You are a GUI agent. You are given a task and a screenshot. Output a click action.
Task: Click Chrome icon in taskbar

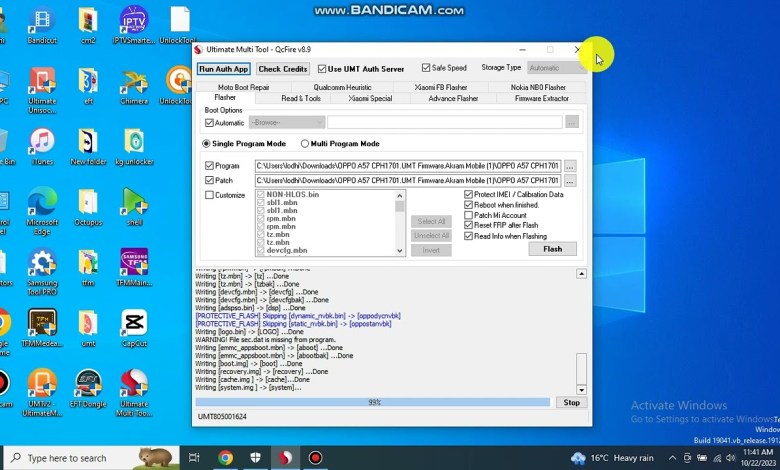click(x=225, y=458)
